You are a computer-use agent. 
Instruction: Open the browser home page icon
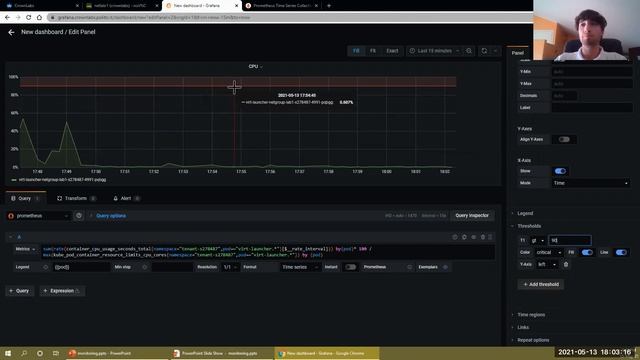(39, 18)
